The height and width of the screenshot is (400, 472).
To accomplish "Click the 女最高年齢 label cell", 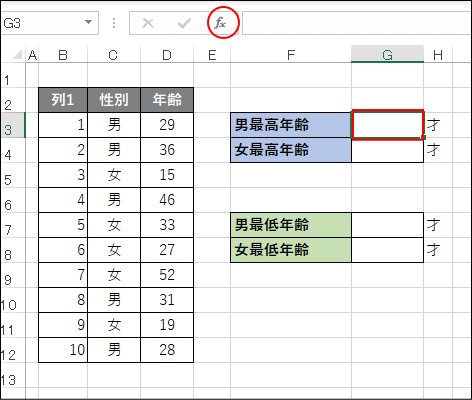I will 291,150.
